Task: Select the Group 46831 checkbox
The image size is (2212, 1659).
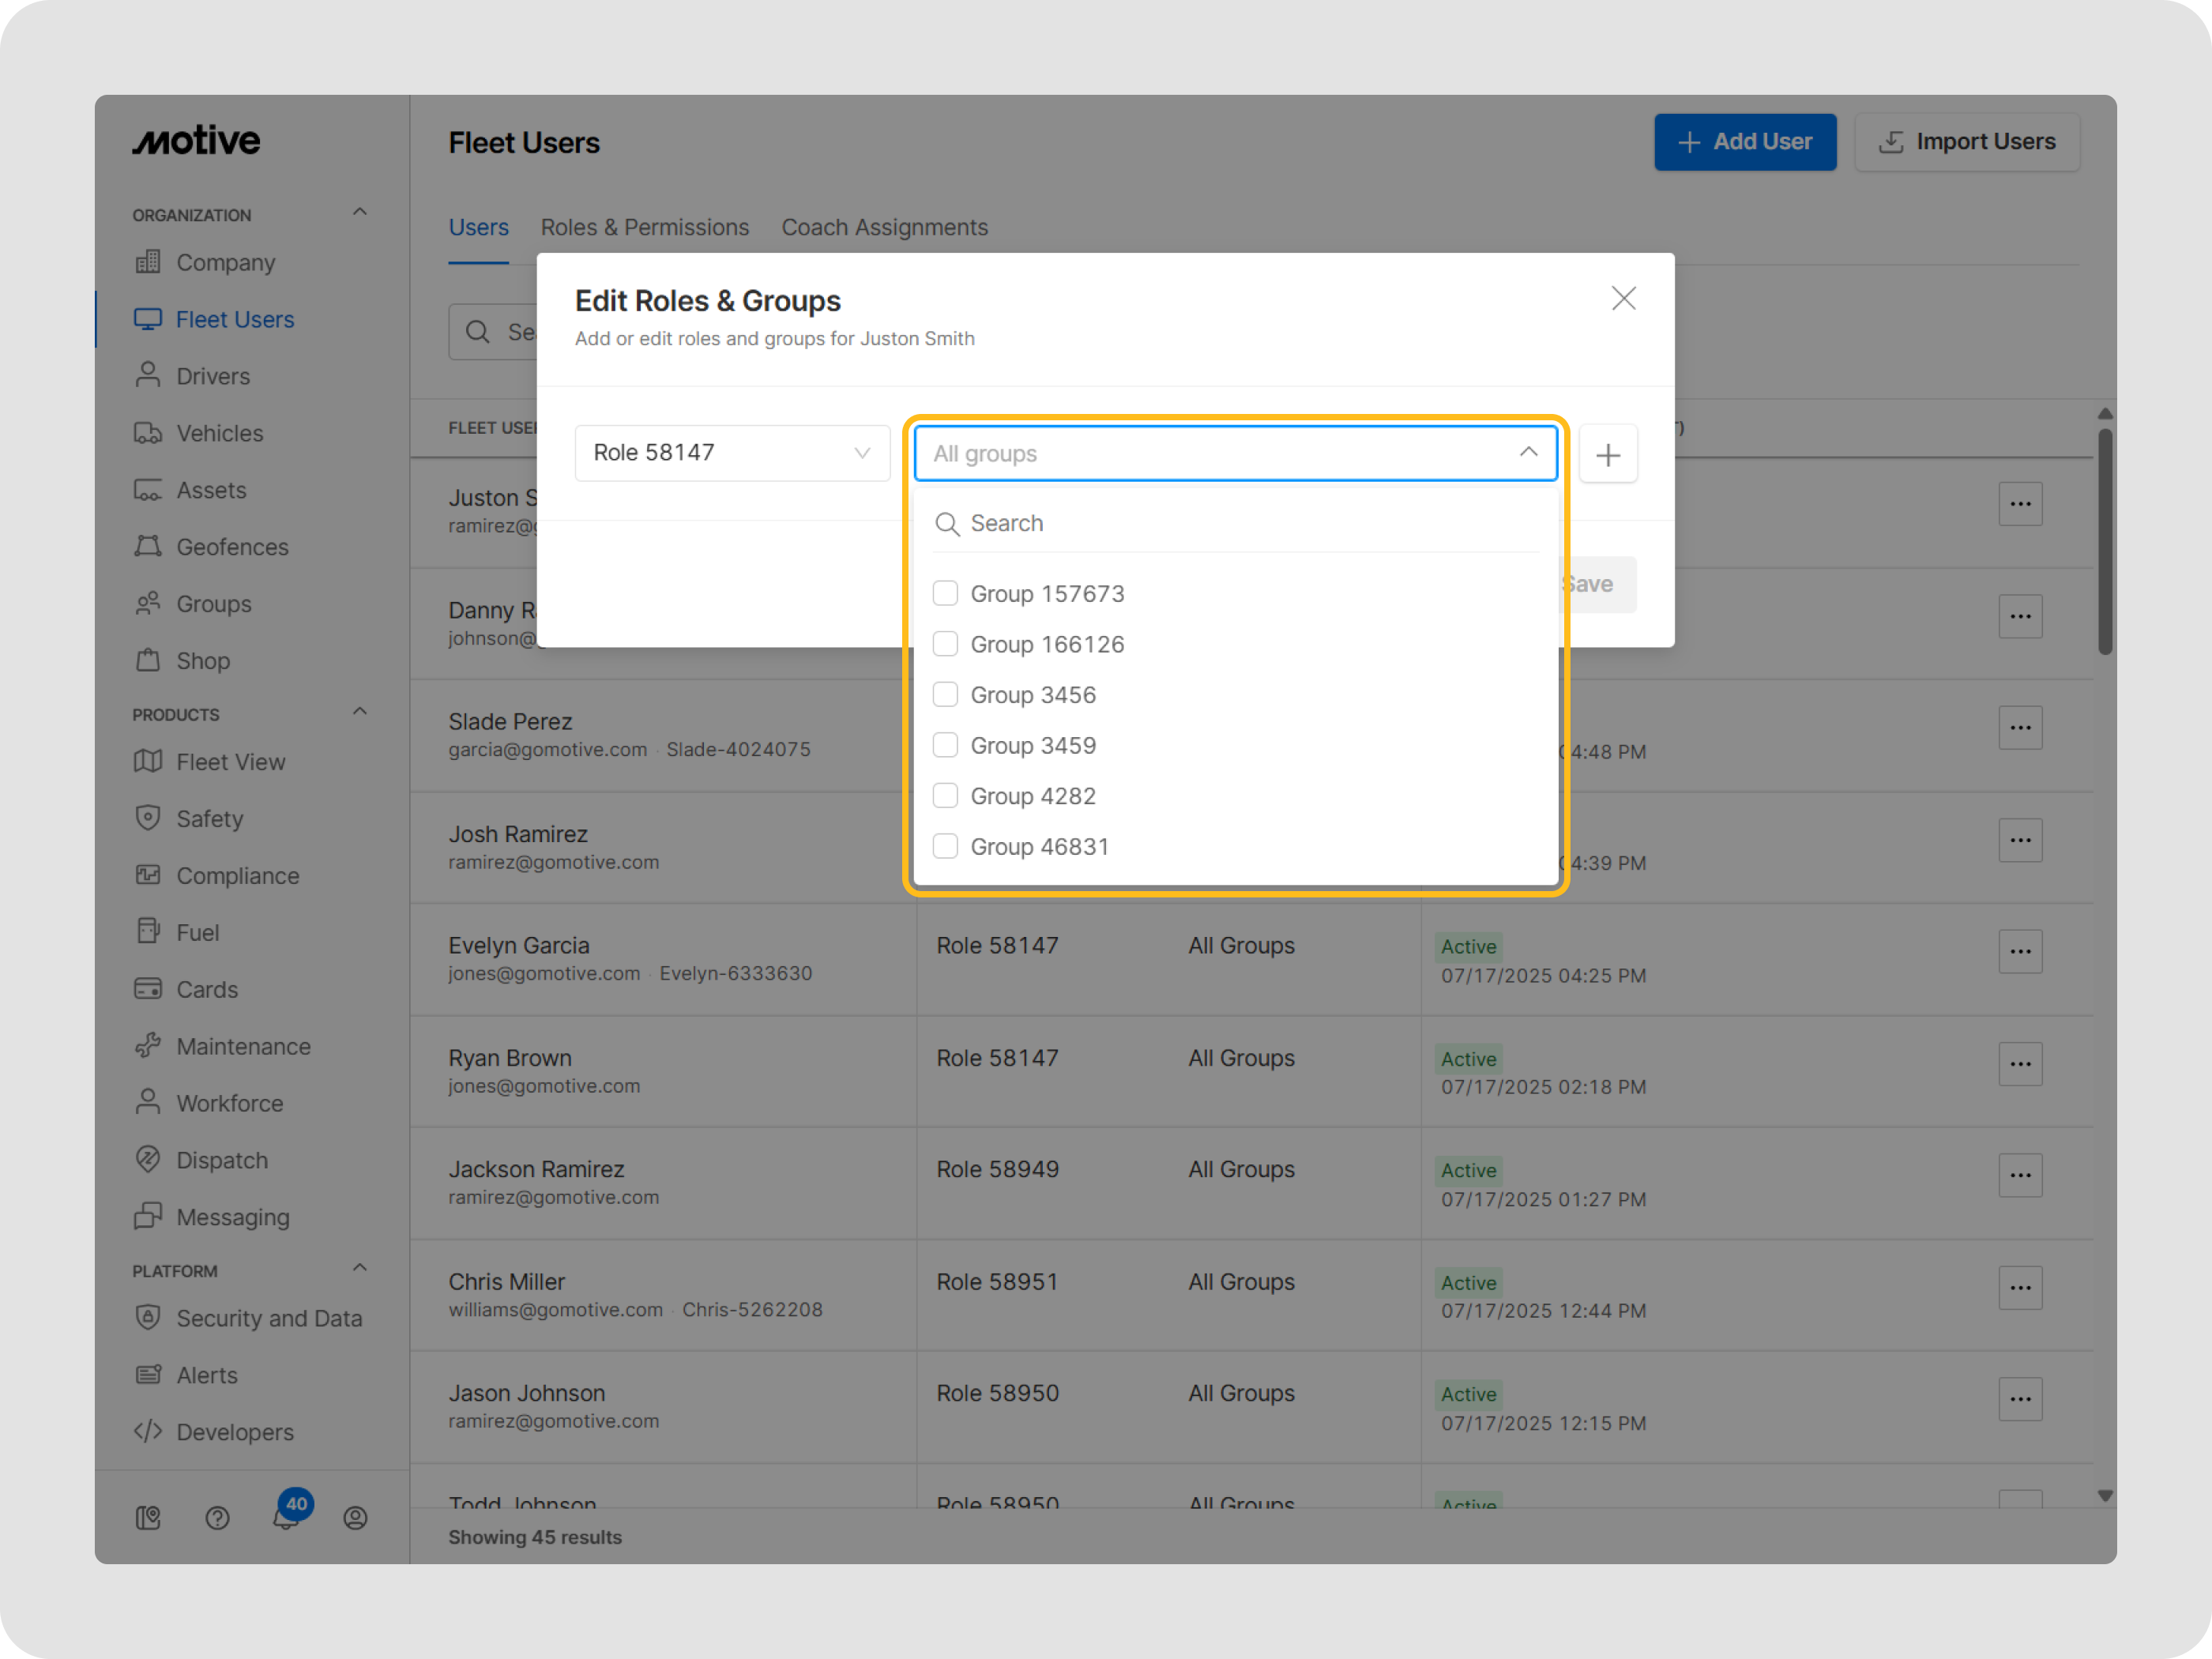Action: (x=944, y=846)
